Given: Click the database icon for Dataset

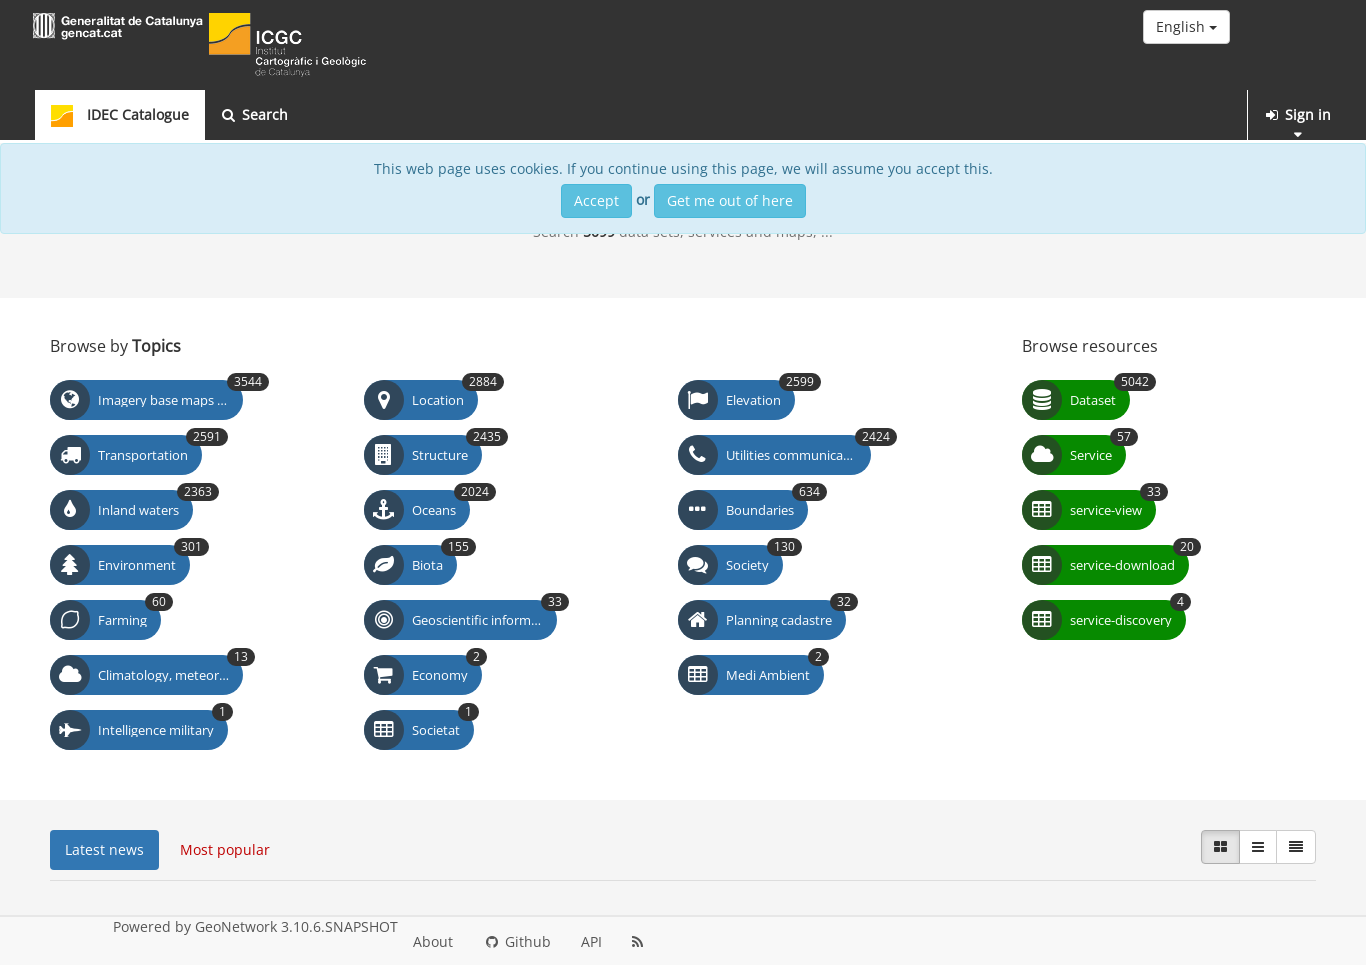Looking at the screenshot, I should (x=1042, y=400).
